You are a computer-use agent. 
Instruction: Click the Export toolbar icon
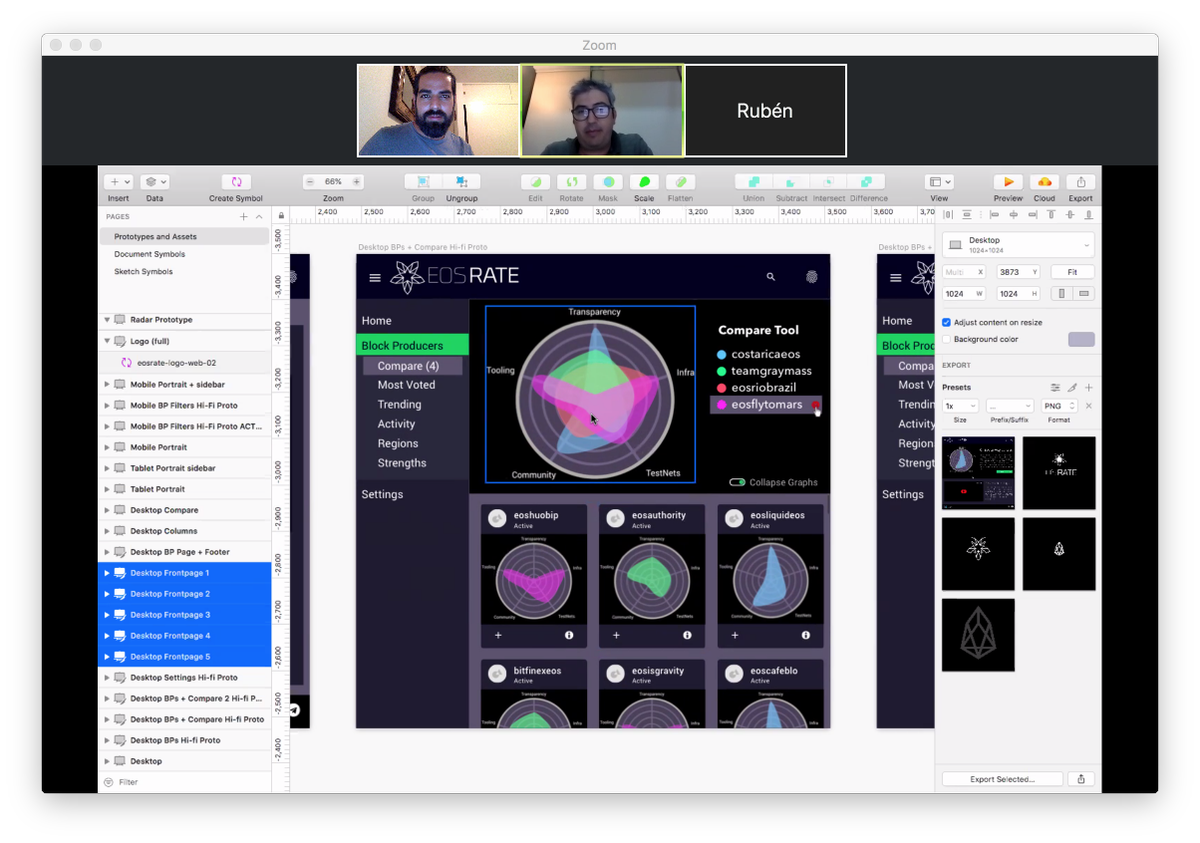point(1080,182)
